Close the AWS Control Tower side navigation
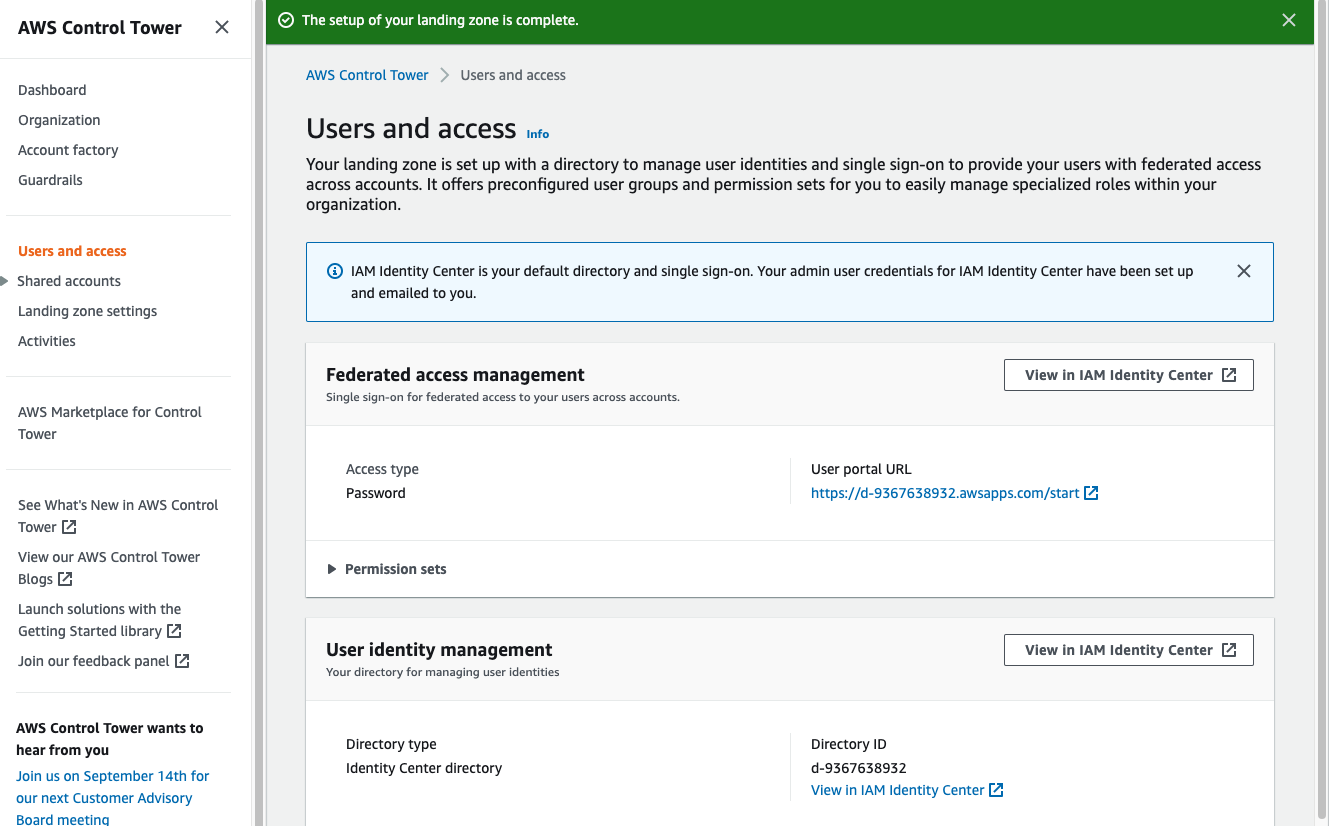Image resolution: width=1330 pixels, height=826 pixels. click(222, 27)
